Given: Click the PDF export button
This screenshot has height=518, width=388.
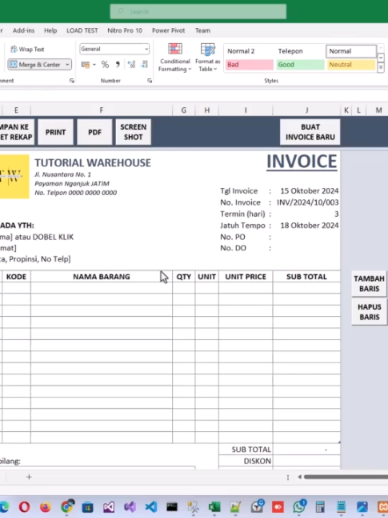Looking at the screenshot, I should click(x=95, y=132).
